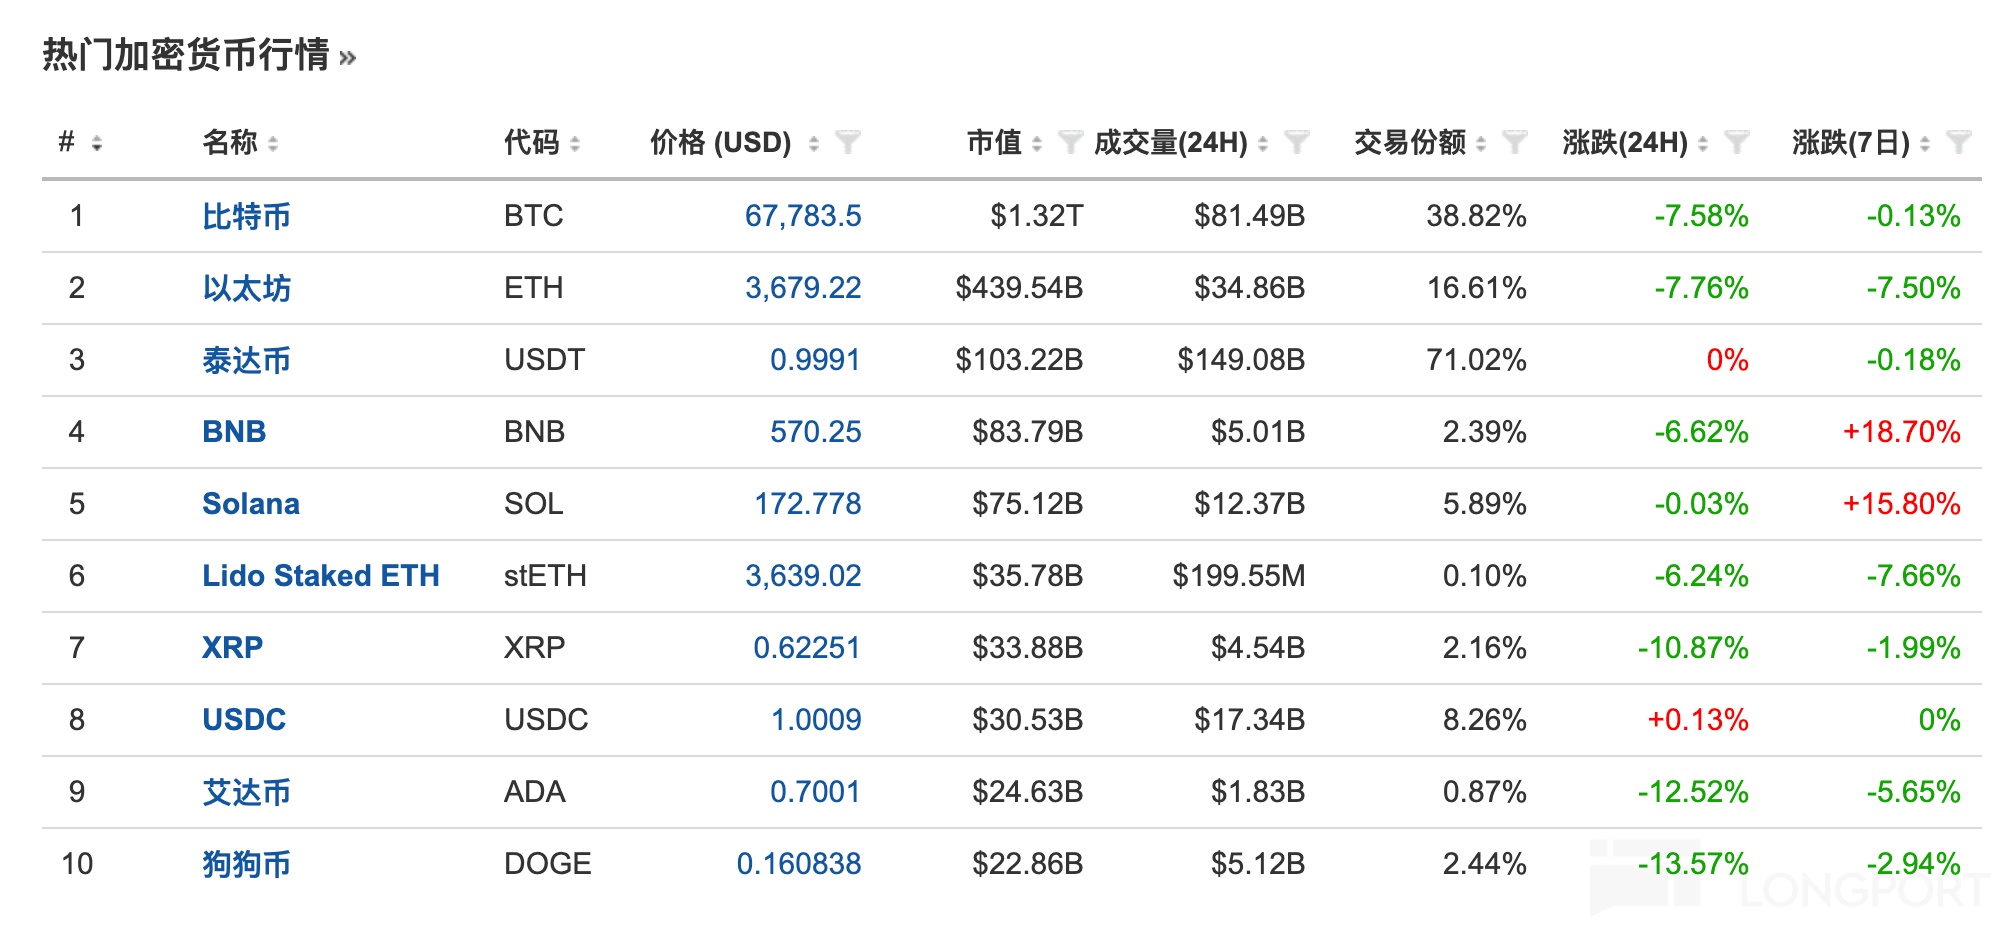Toggle sort arrows beside 价格 (USD)
The height and width of the screenshot is (932, 2006).
pyautogui.click(x=814, y=143)
